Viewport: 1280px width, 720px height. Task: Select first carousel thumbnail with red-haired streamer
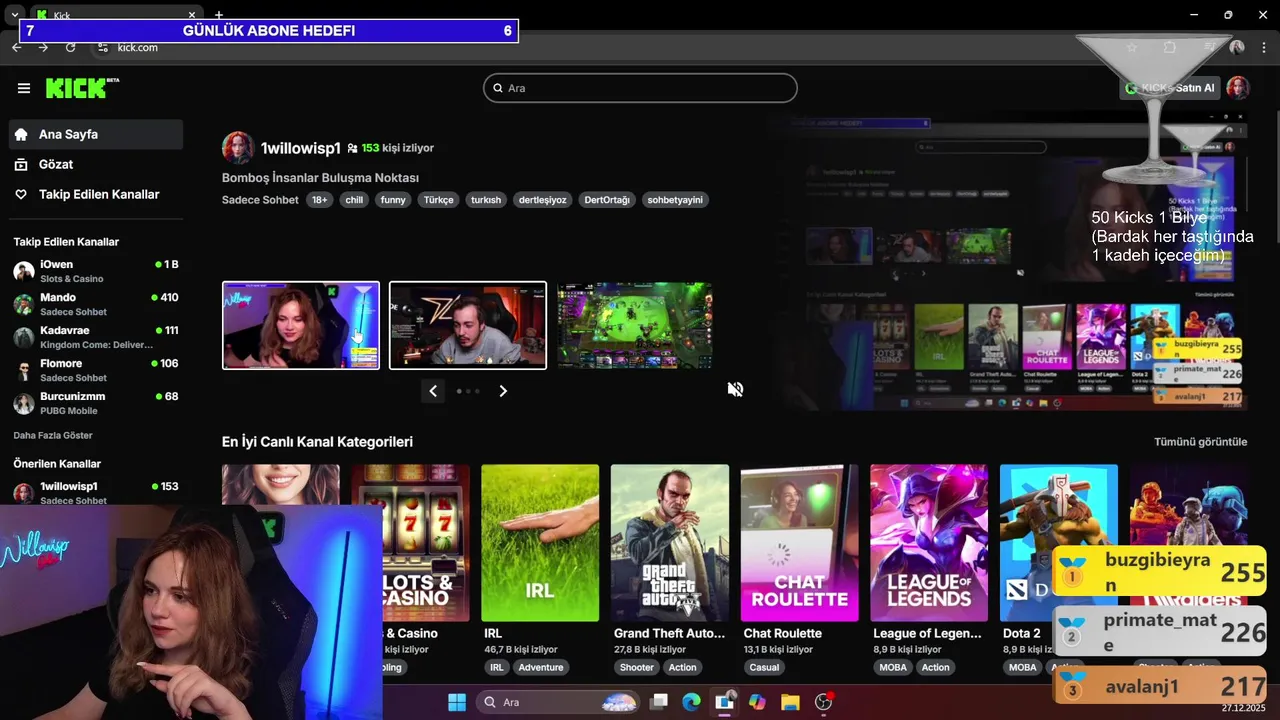301,325
